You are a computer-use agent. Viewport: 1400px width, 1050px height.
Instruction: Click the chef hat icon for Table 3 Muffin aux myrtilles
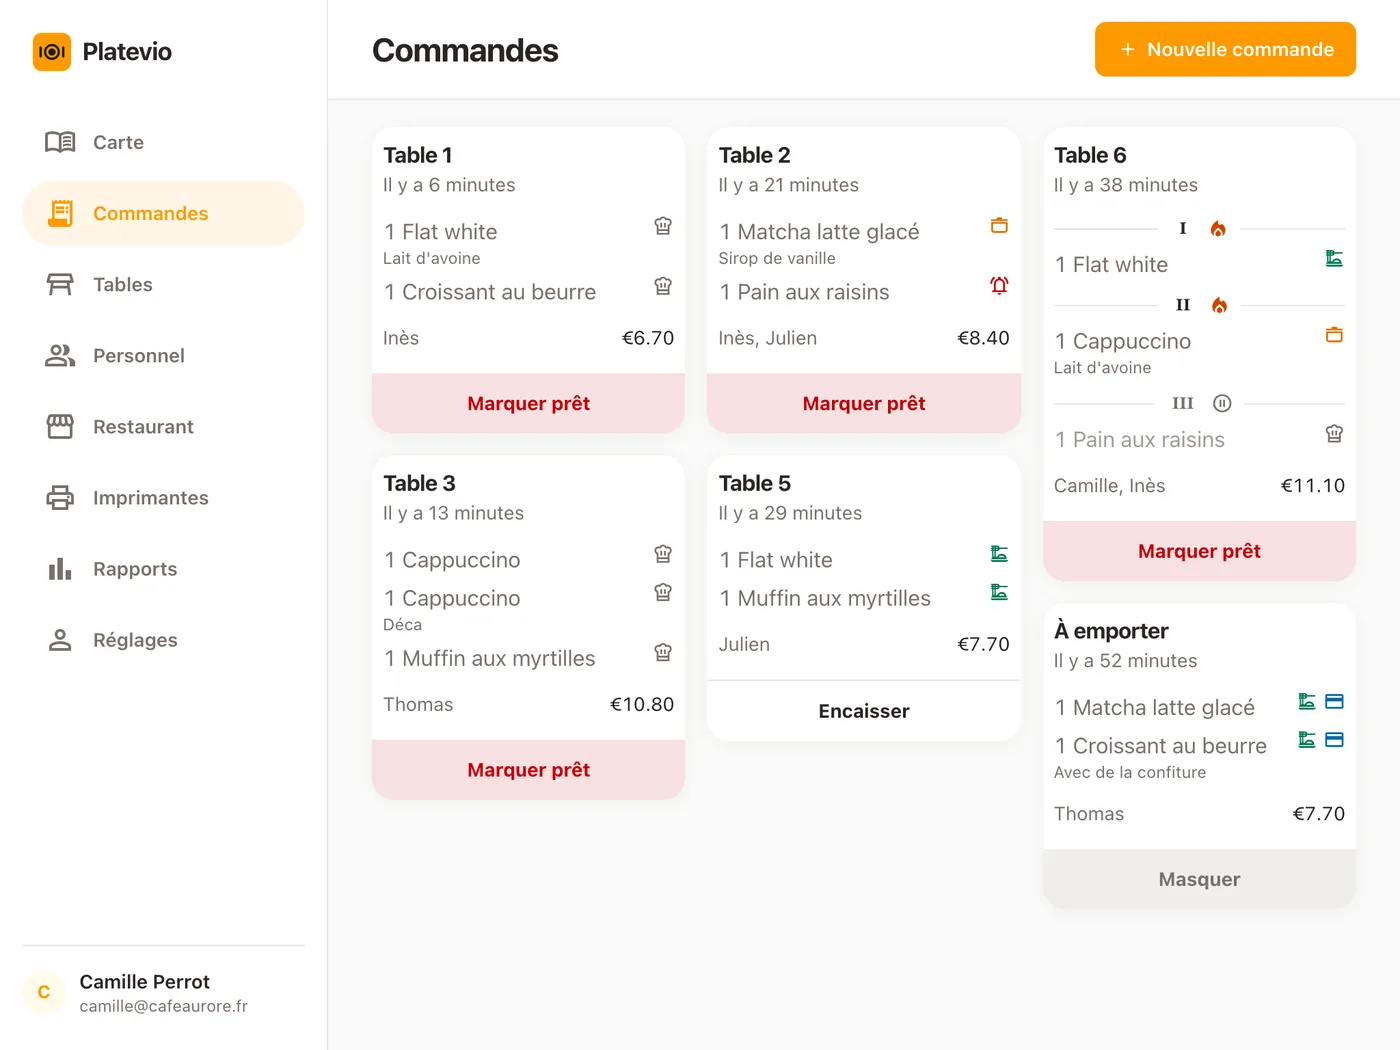(x=663, y=652)
